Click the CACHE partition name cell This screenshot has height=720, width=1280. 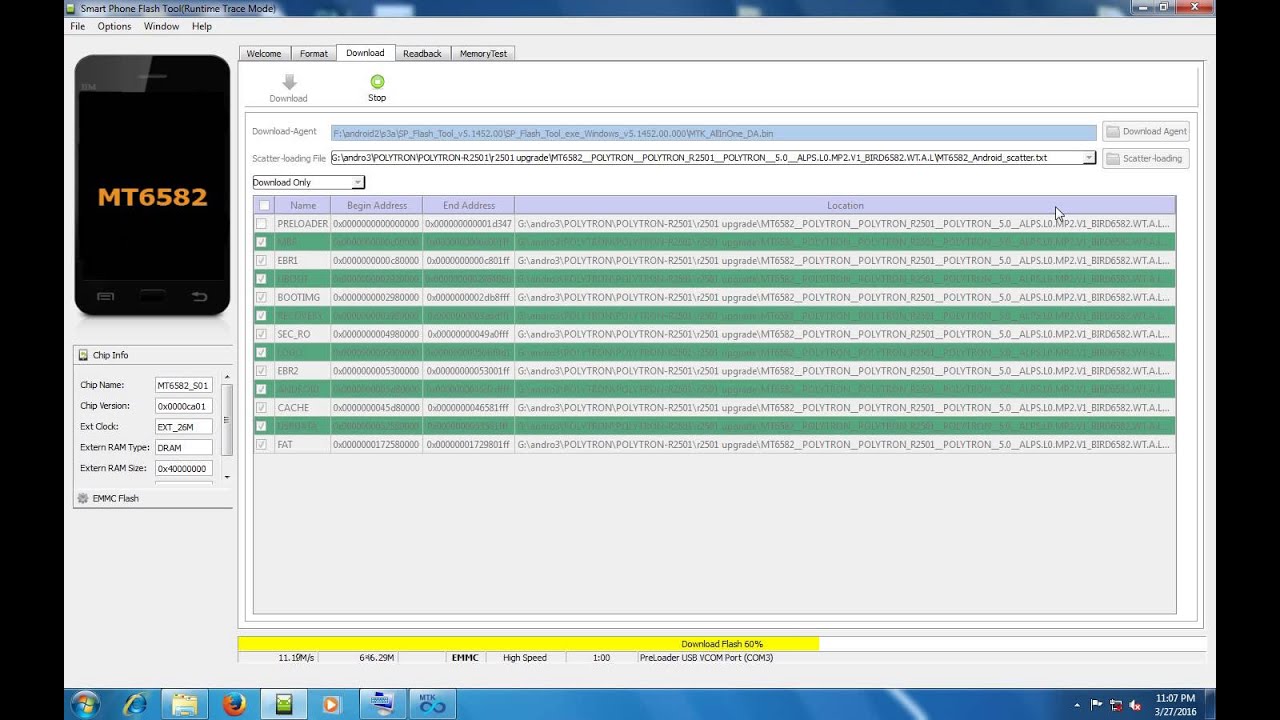tap(302, 408)
